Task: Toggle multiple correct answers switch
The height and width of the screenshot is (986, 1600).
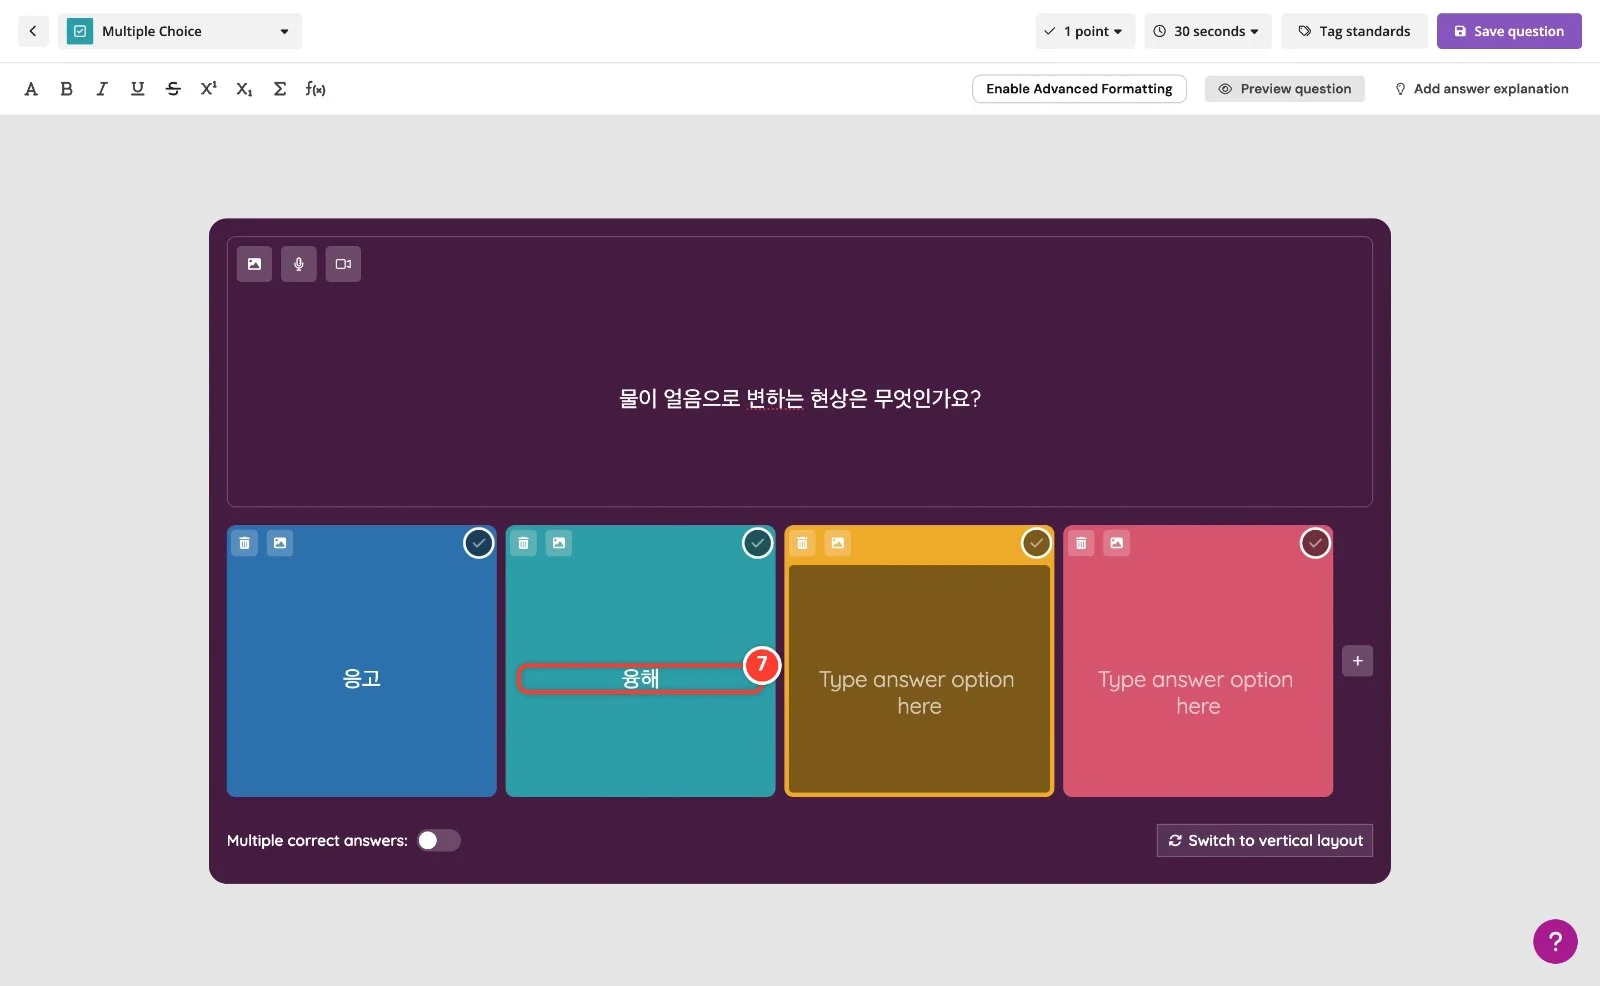Action: pyautogui.click(x=439, y=840)
